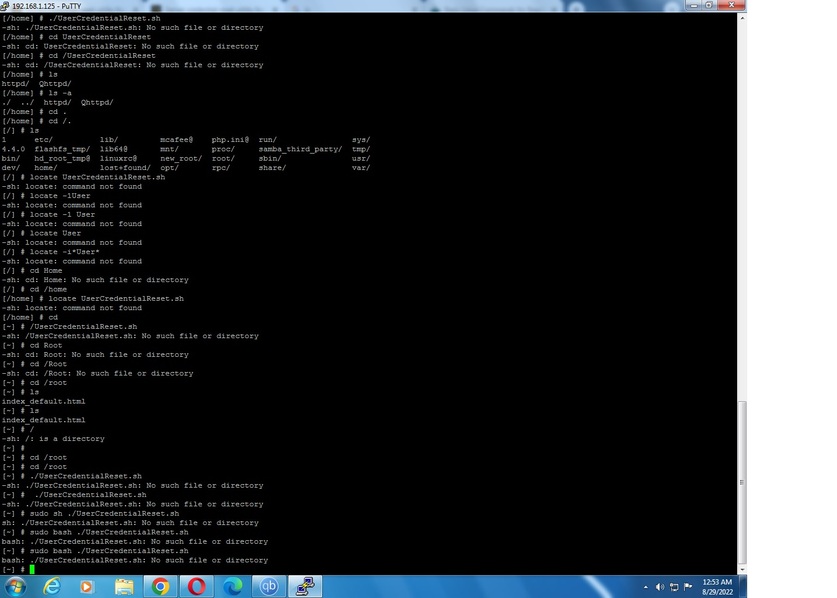Click '-sh: cd: Home: No such file' error line

(95, 280)
